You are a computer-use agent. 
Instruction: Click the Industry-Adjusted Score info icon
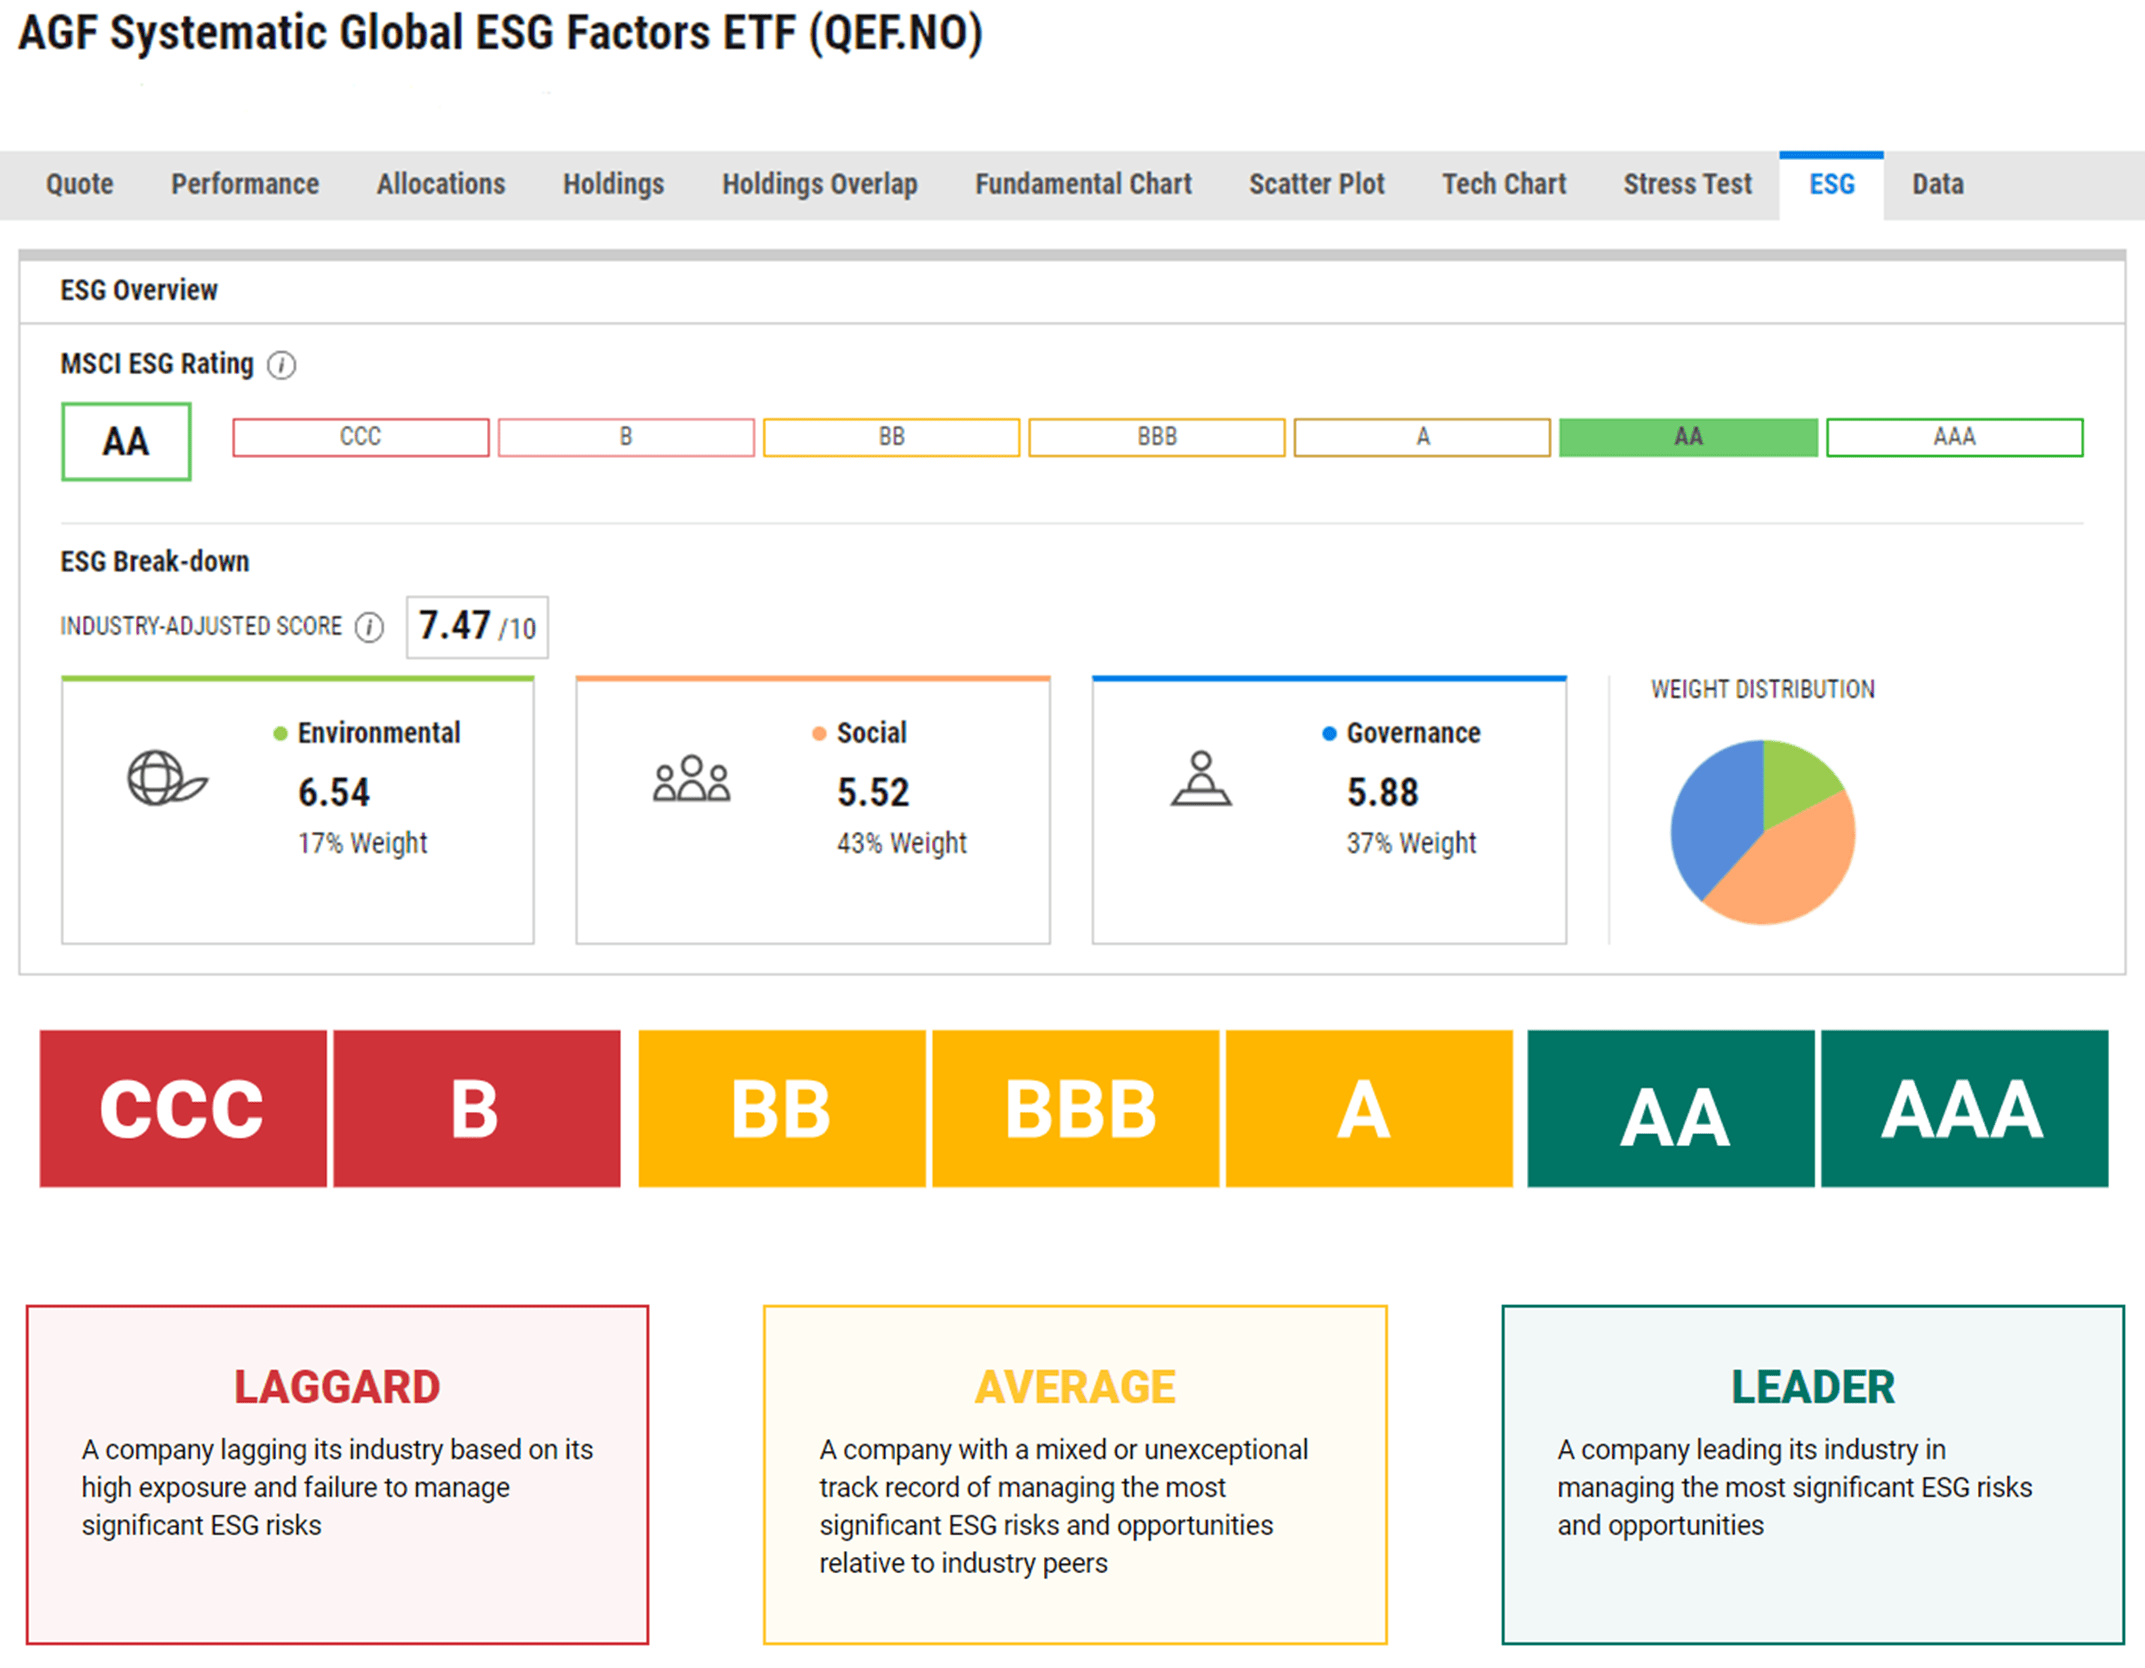[x=369, y=627]
